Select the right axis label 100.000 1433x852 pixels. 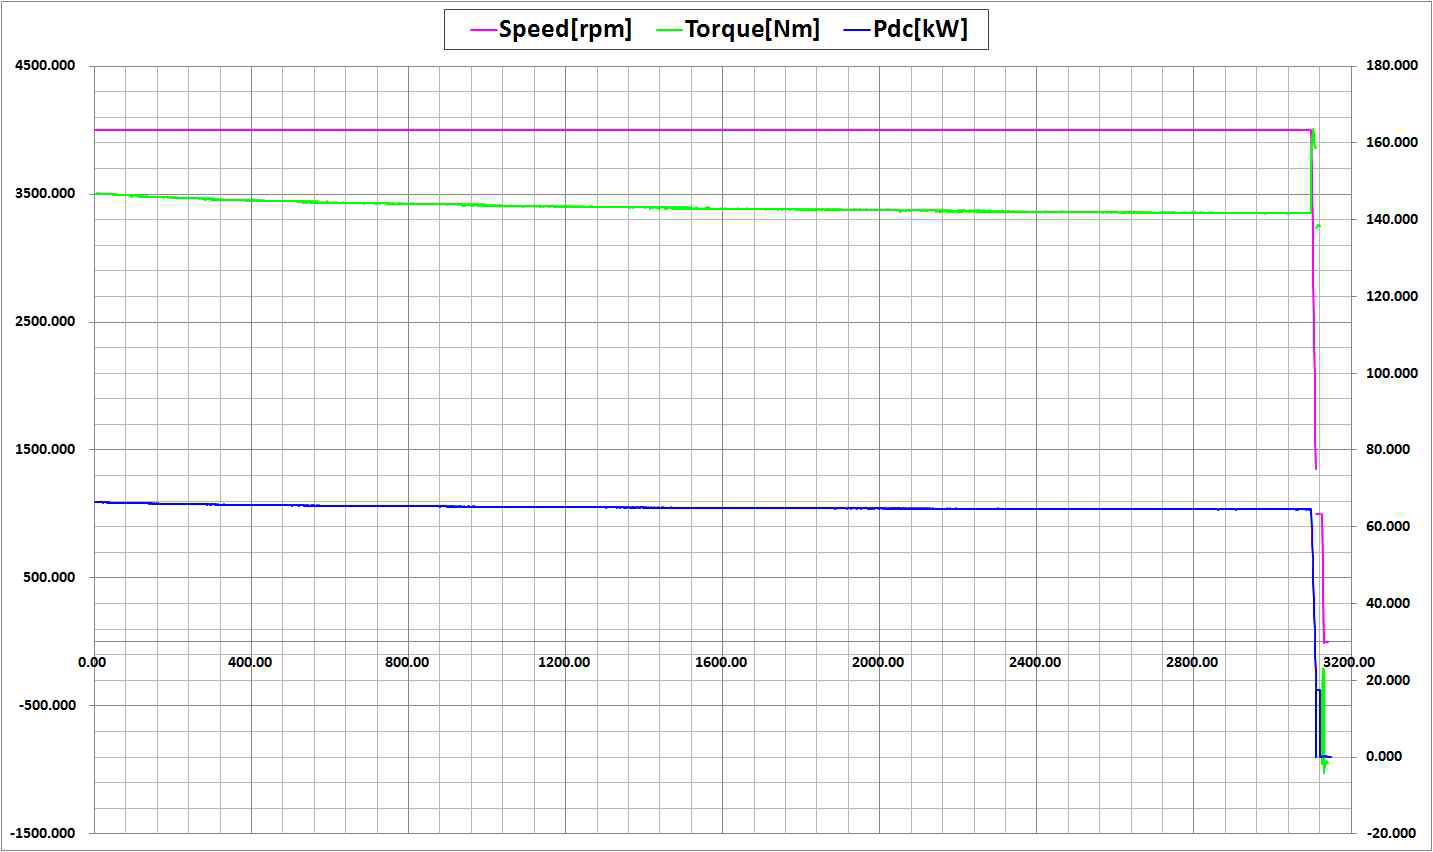[1392, 374]
